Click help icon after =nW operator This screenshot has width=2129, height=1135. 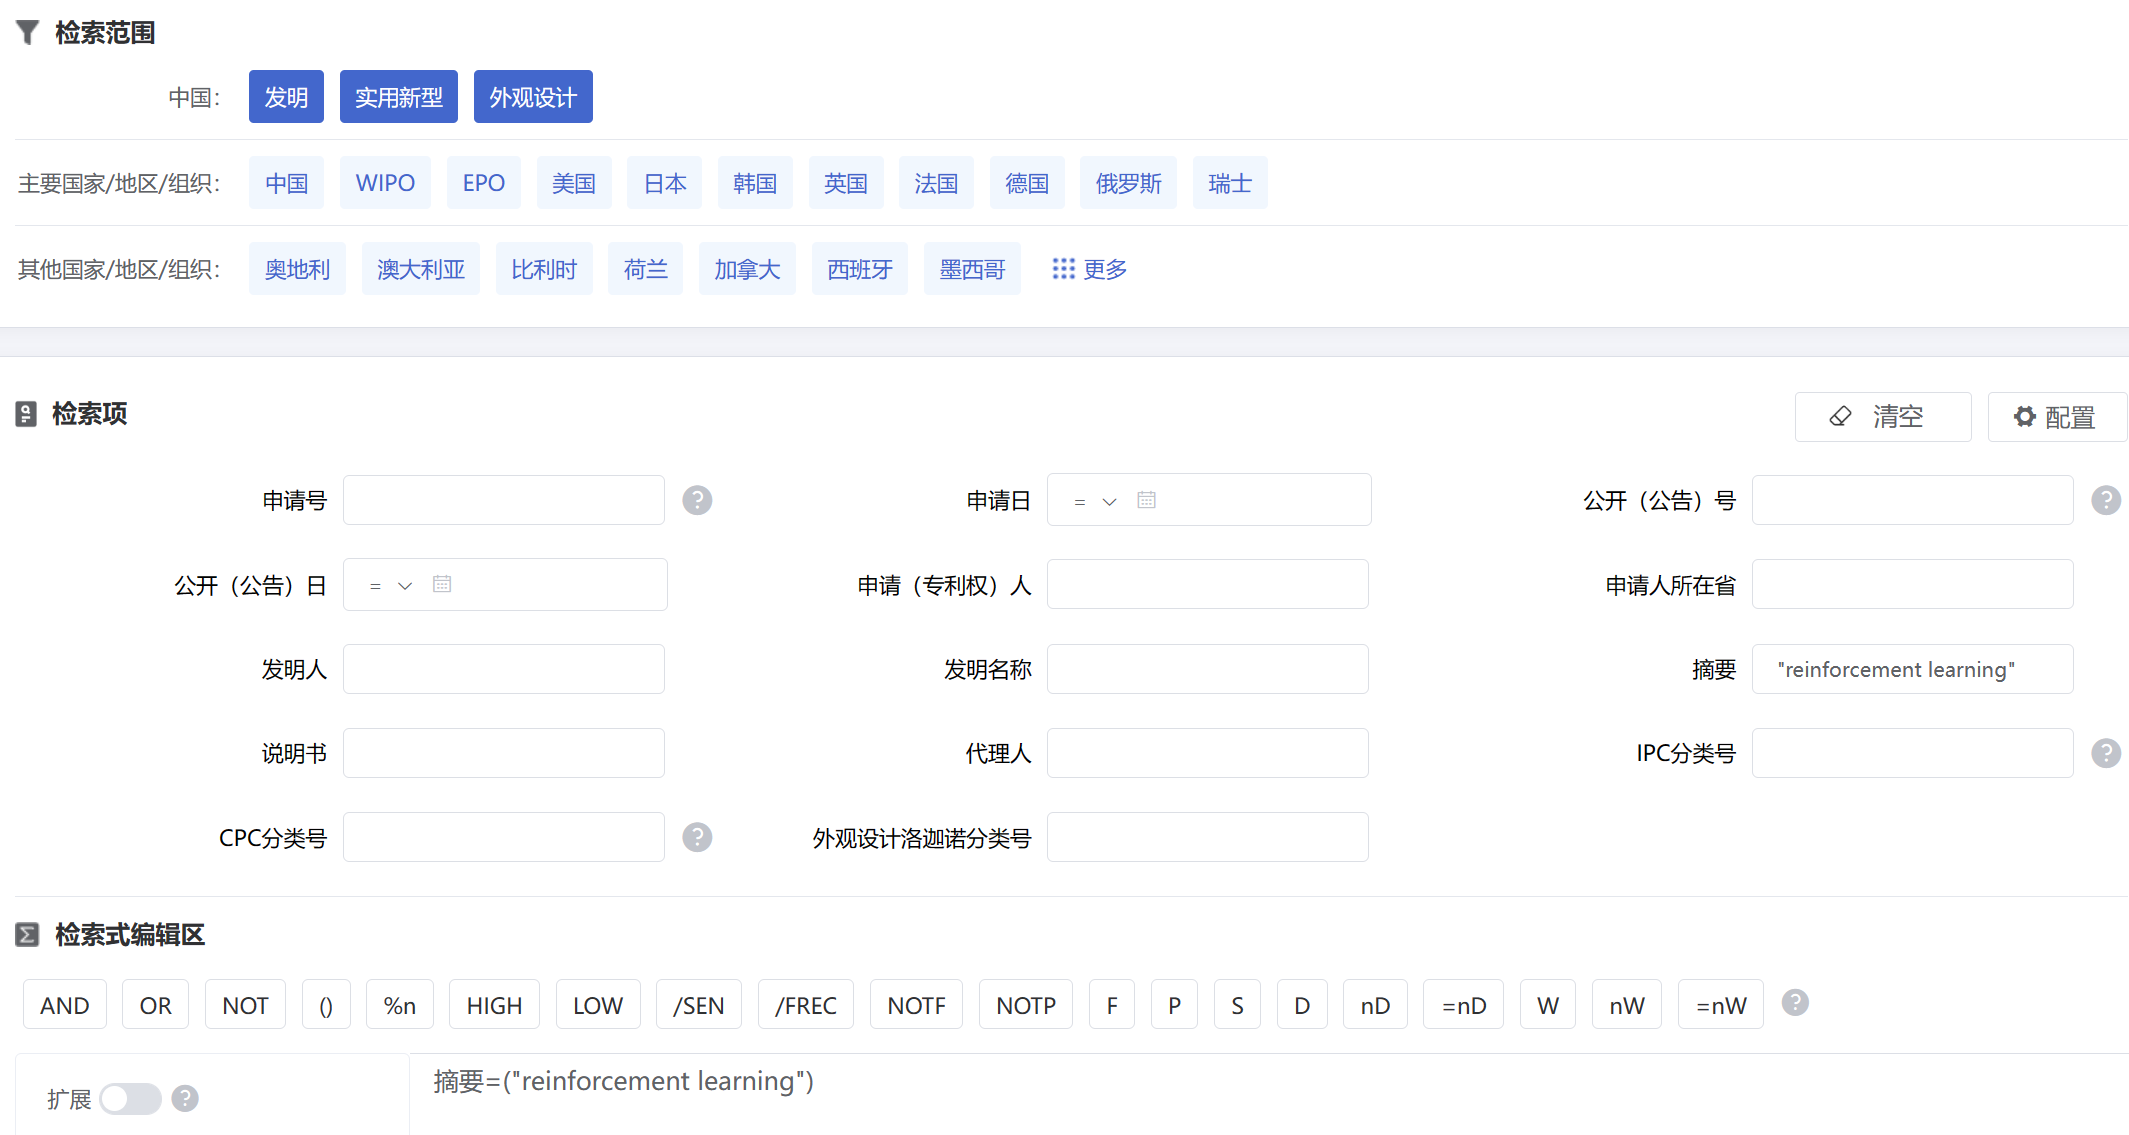pyautogui.click(x=1795, y=1003)
